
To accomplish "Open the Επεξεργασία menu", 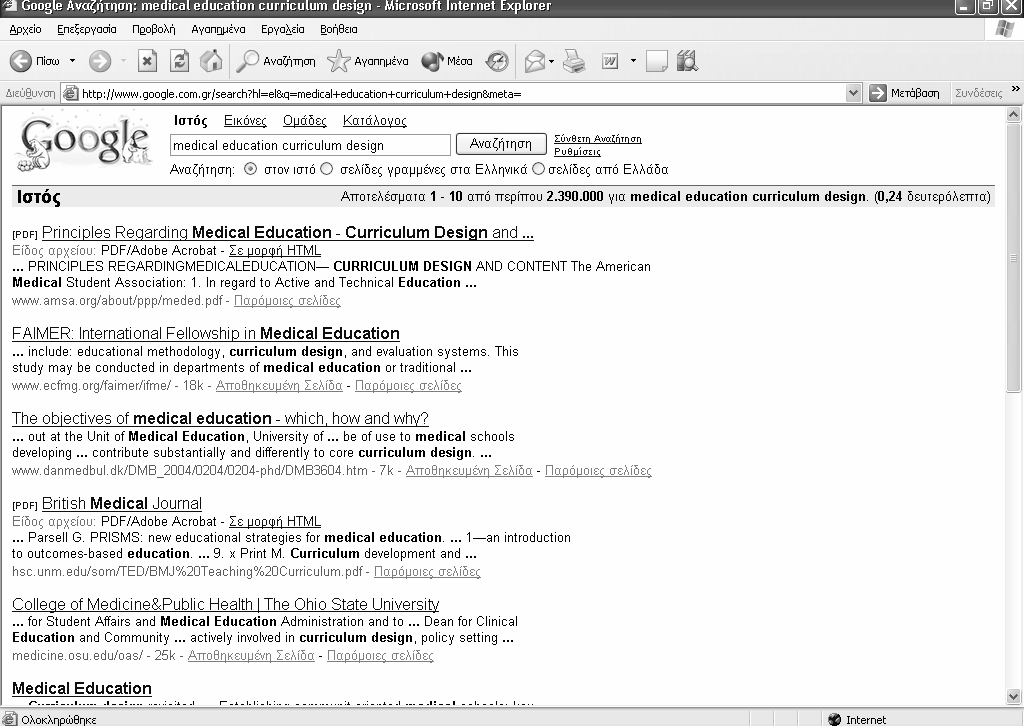I will tap(87, 29).
